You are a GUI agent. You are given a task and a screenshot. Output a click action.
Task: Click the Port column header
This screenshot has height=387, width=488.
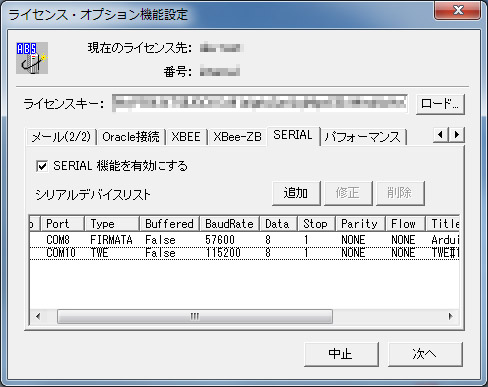click(x=62, y=224)
